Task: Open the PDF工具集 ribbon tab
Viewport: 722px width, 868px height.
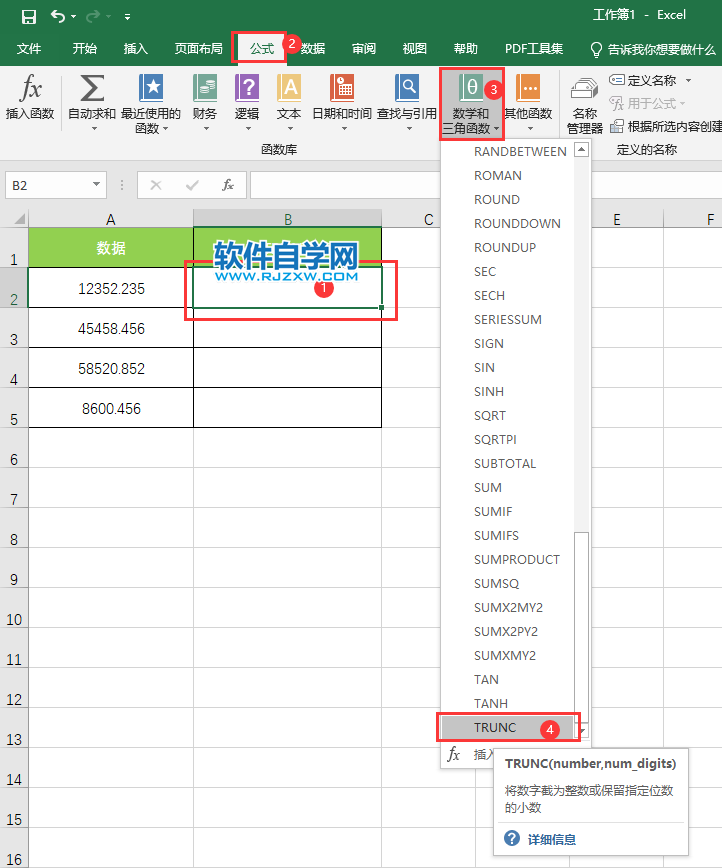Action: click(x=534, y=49)
